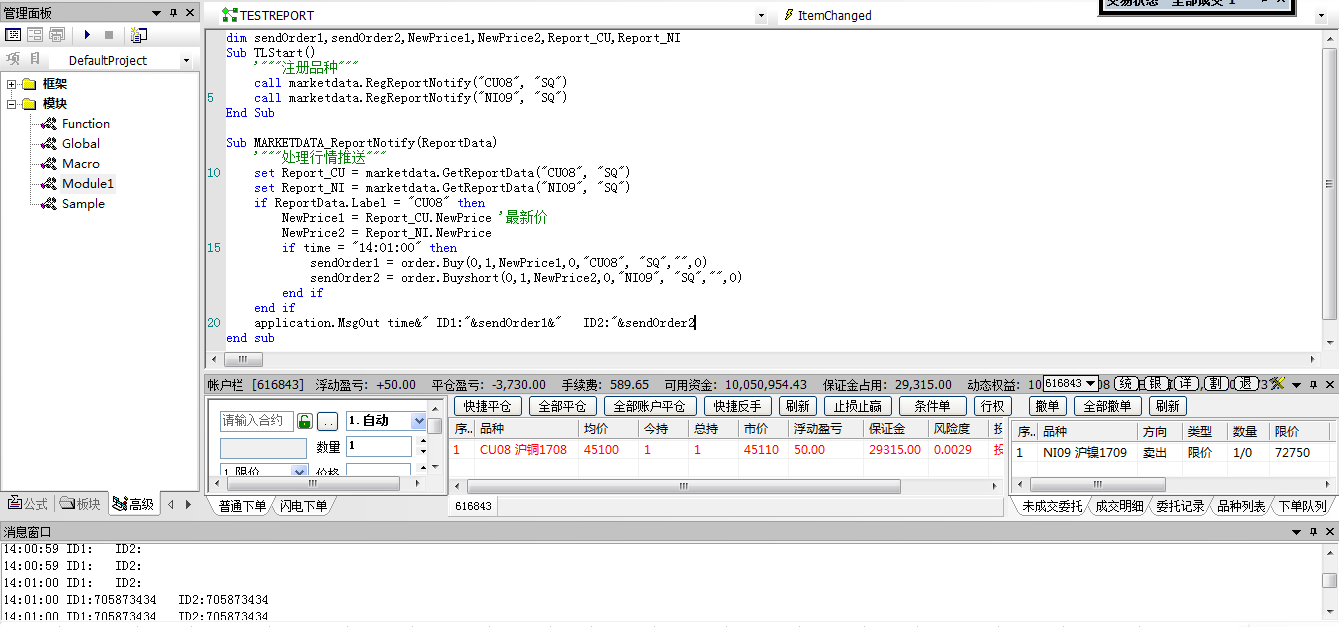Click the ItemChanged lightning icon

pyautogui.click(x=789, y=16)
